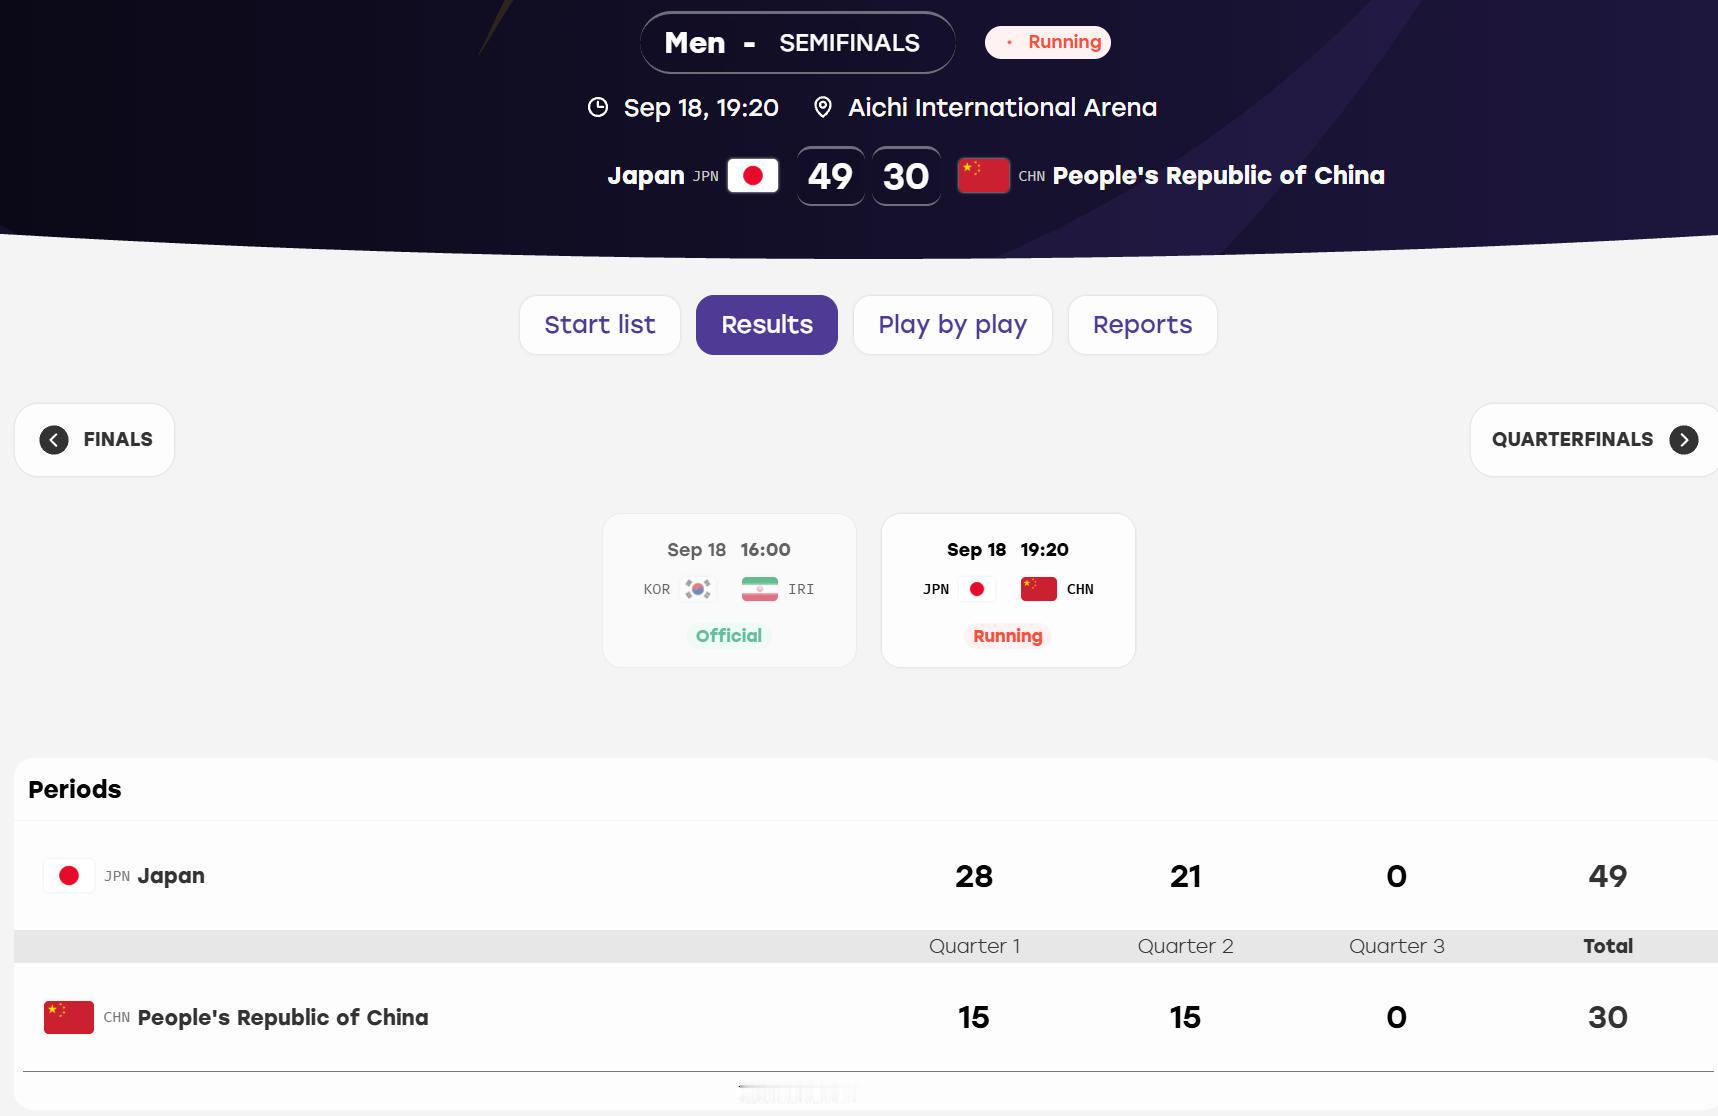Click the right arrow icon beside QUARTERFINALS
The image size is (1718, 1116).
1684,440
